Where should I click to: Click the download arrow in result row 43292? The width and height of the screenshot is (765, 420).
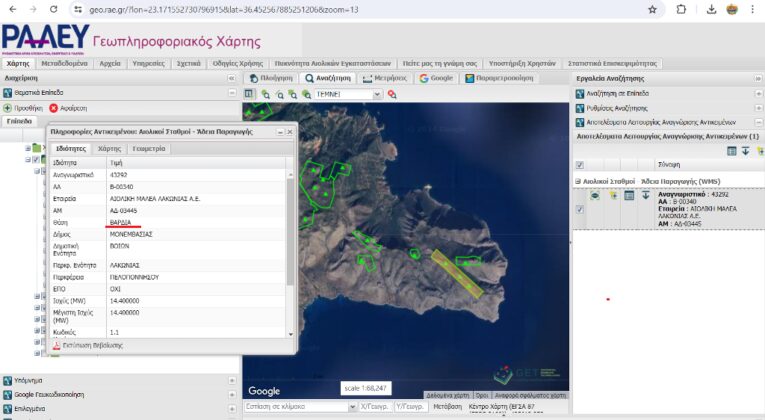pyautogui.click(x=645, y=196)
